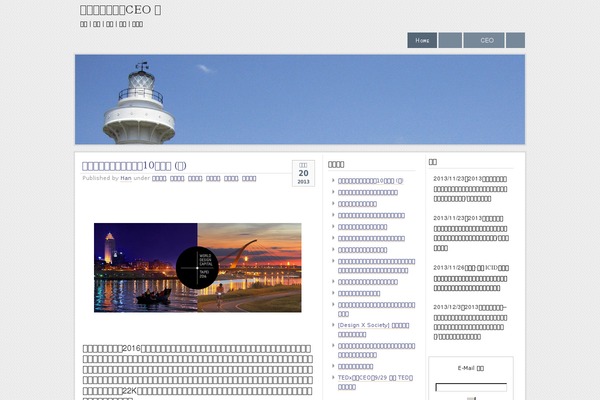Open the TEDx 9/29 sidebar link
The width and height of the screenshot is (600, 400).
pyautogui.click(x=375, y=382)
